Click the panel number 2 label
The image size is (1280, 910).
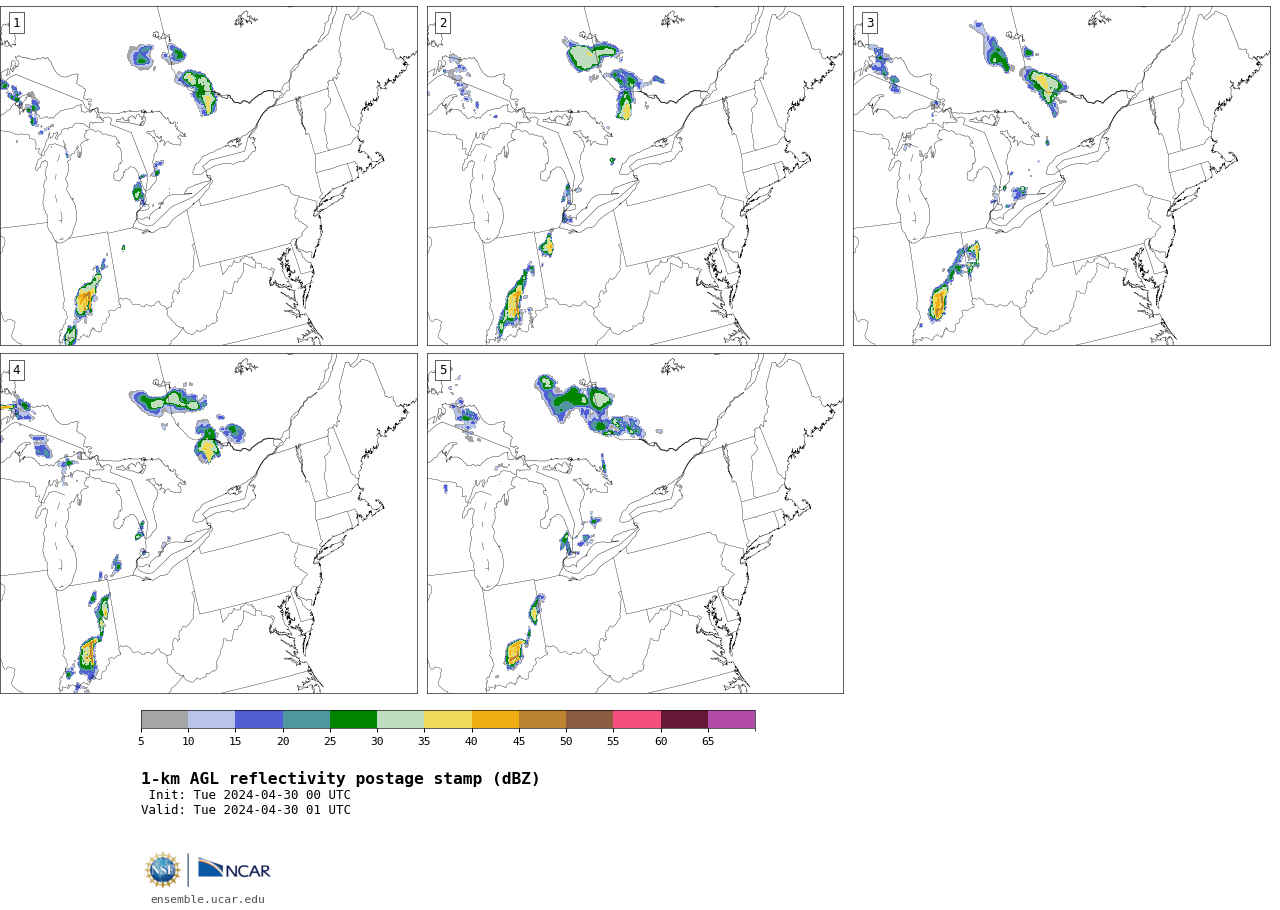point(443,23)
